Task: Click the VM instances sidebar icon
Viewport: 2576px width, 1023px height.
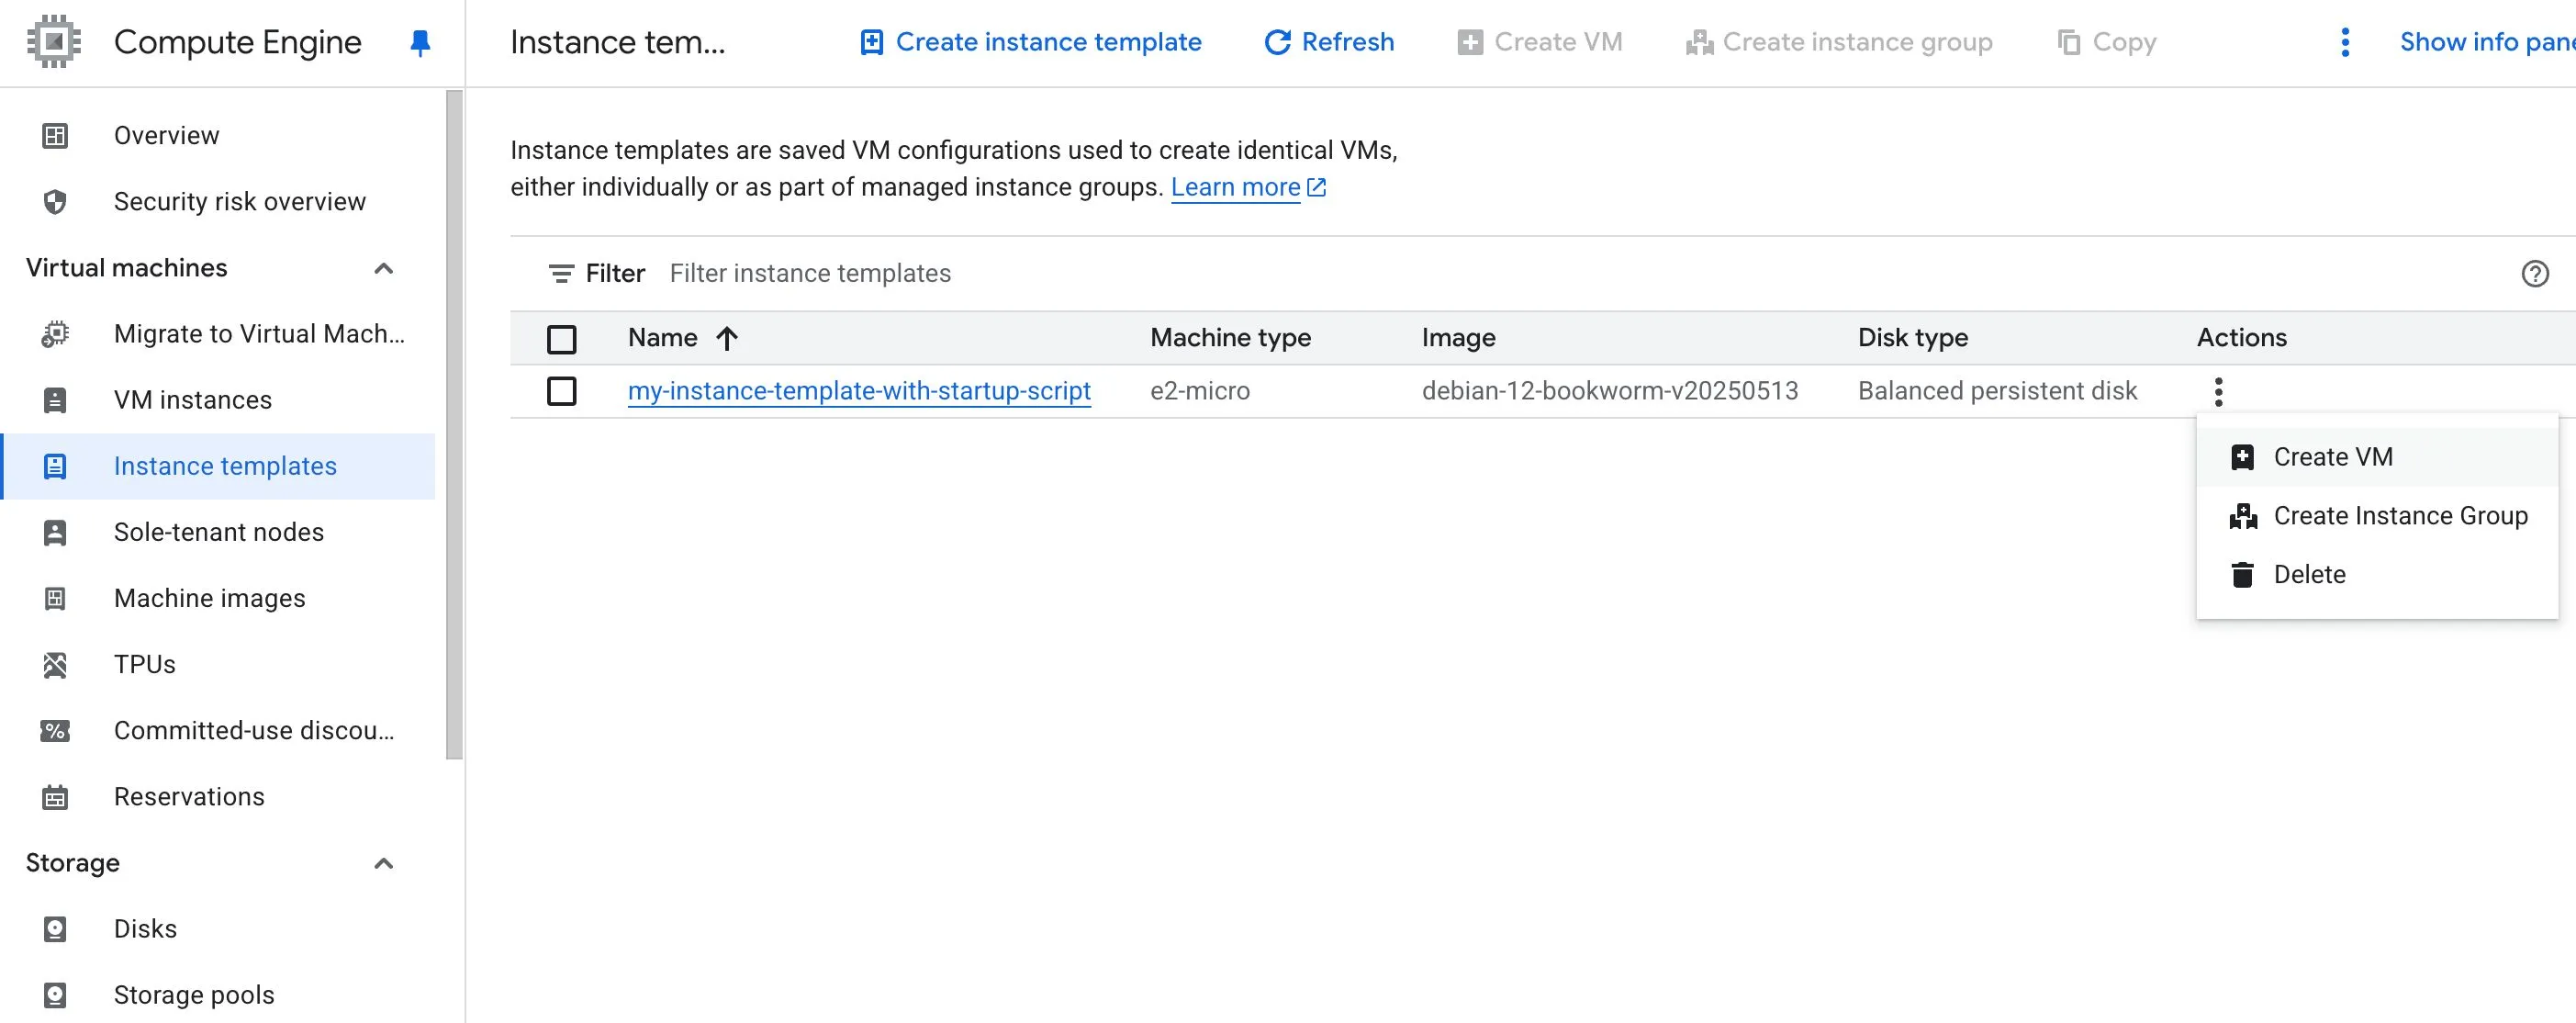Action: click(x=55, y=399)
